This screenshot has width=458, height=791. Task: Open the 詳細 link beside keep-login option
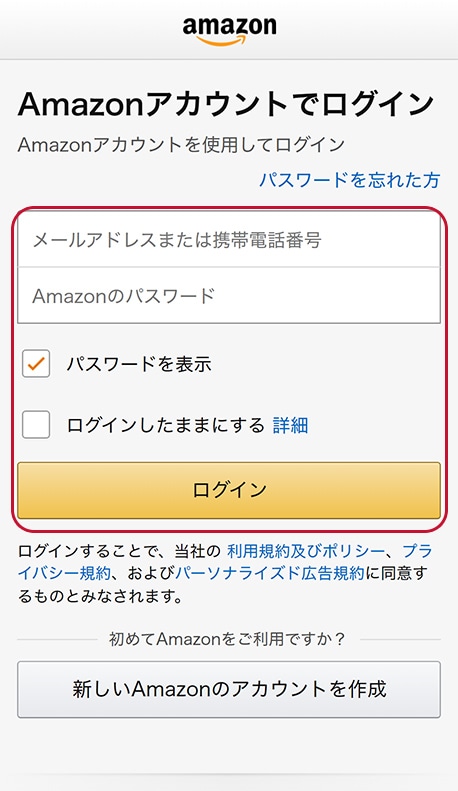[x=291, y=425]
